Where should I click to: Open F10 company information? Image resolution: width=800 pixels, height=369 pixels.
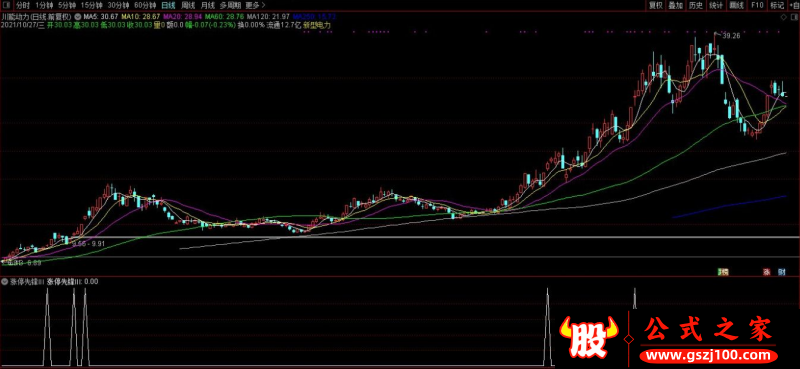coord(757,6)
